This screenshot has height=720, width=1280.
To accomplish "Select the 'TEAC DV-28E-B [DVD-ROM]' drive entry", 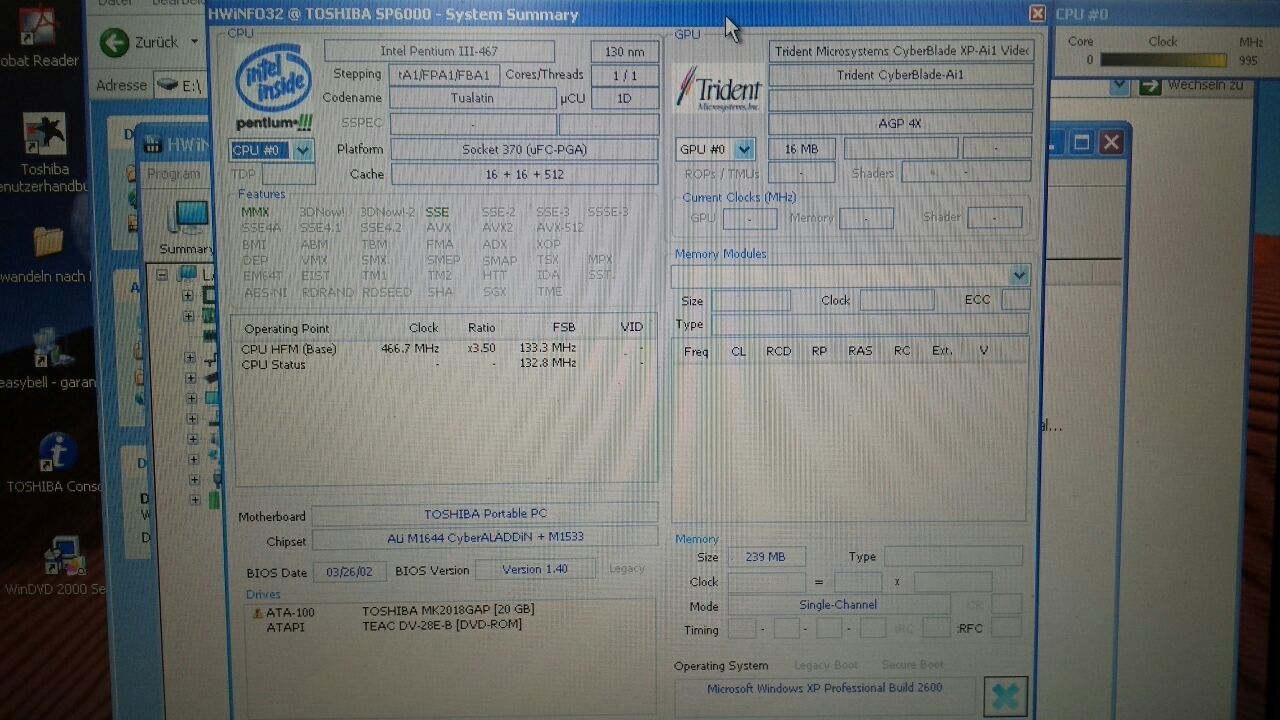I will 442,626.
